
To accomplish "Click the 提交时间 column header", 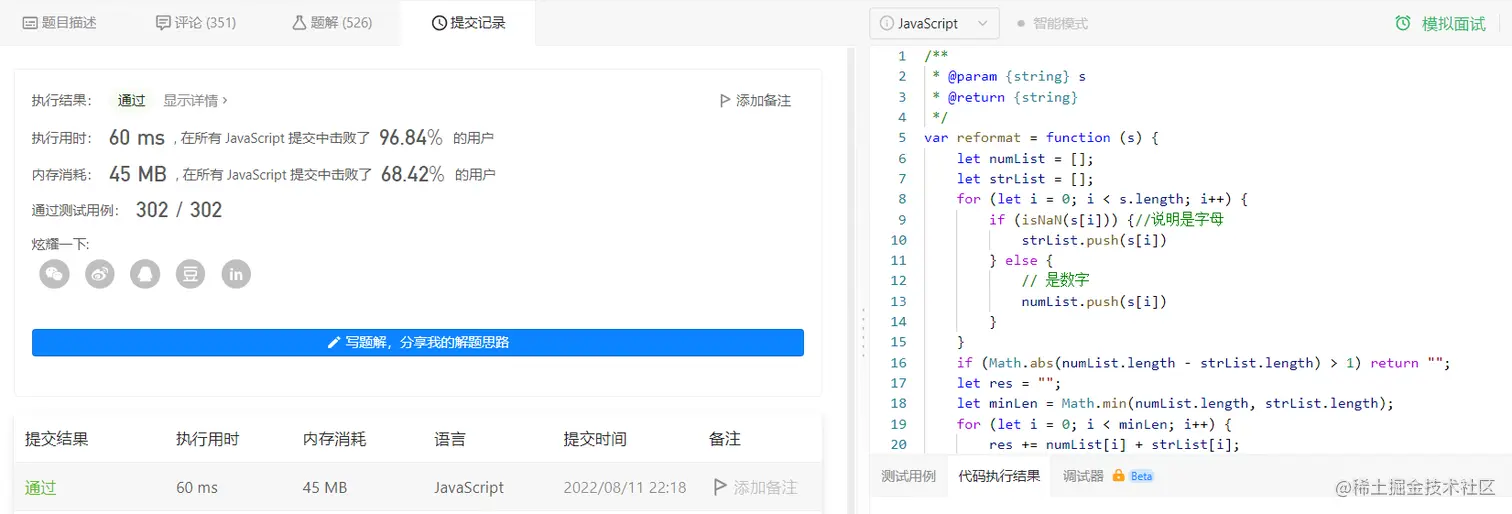I will (596, 439).
